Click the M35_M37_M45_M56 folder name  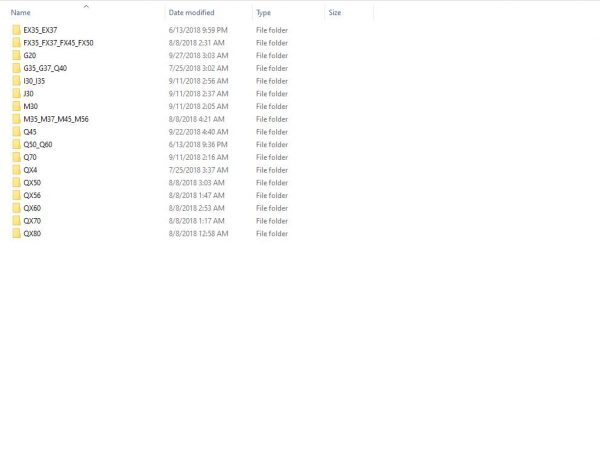pos(56,119)
